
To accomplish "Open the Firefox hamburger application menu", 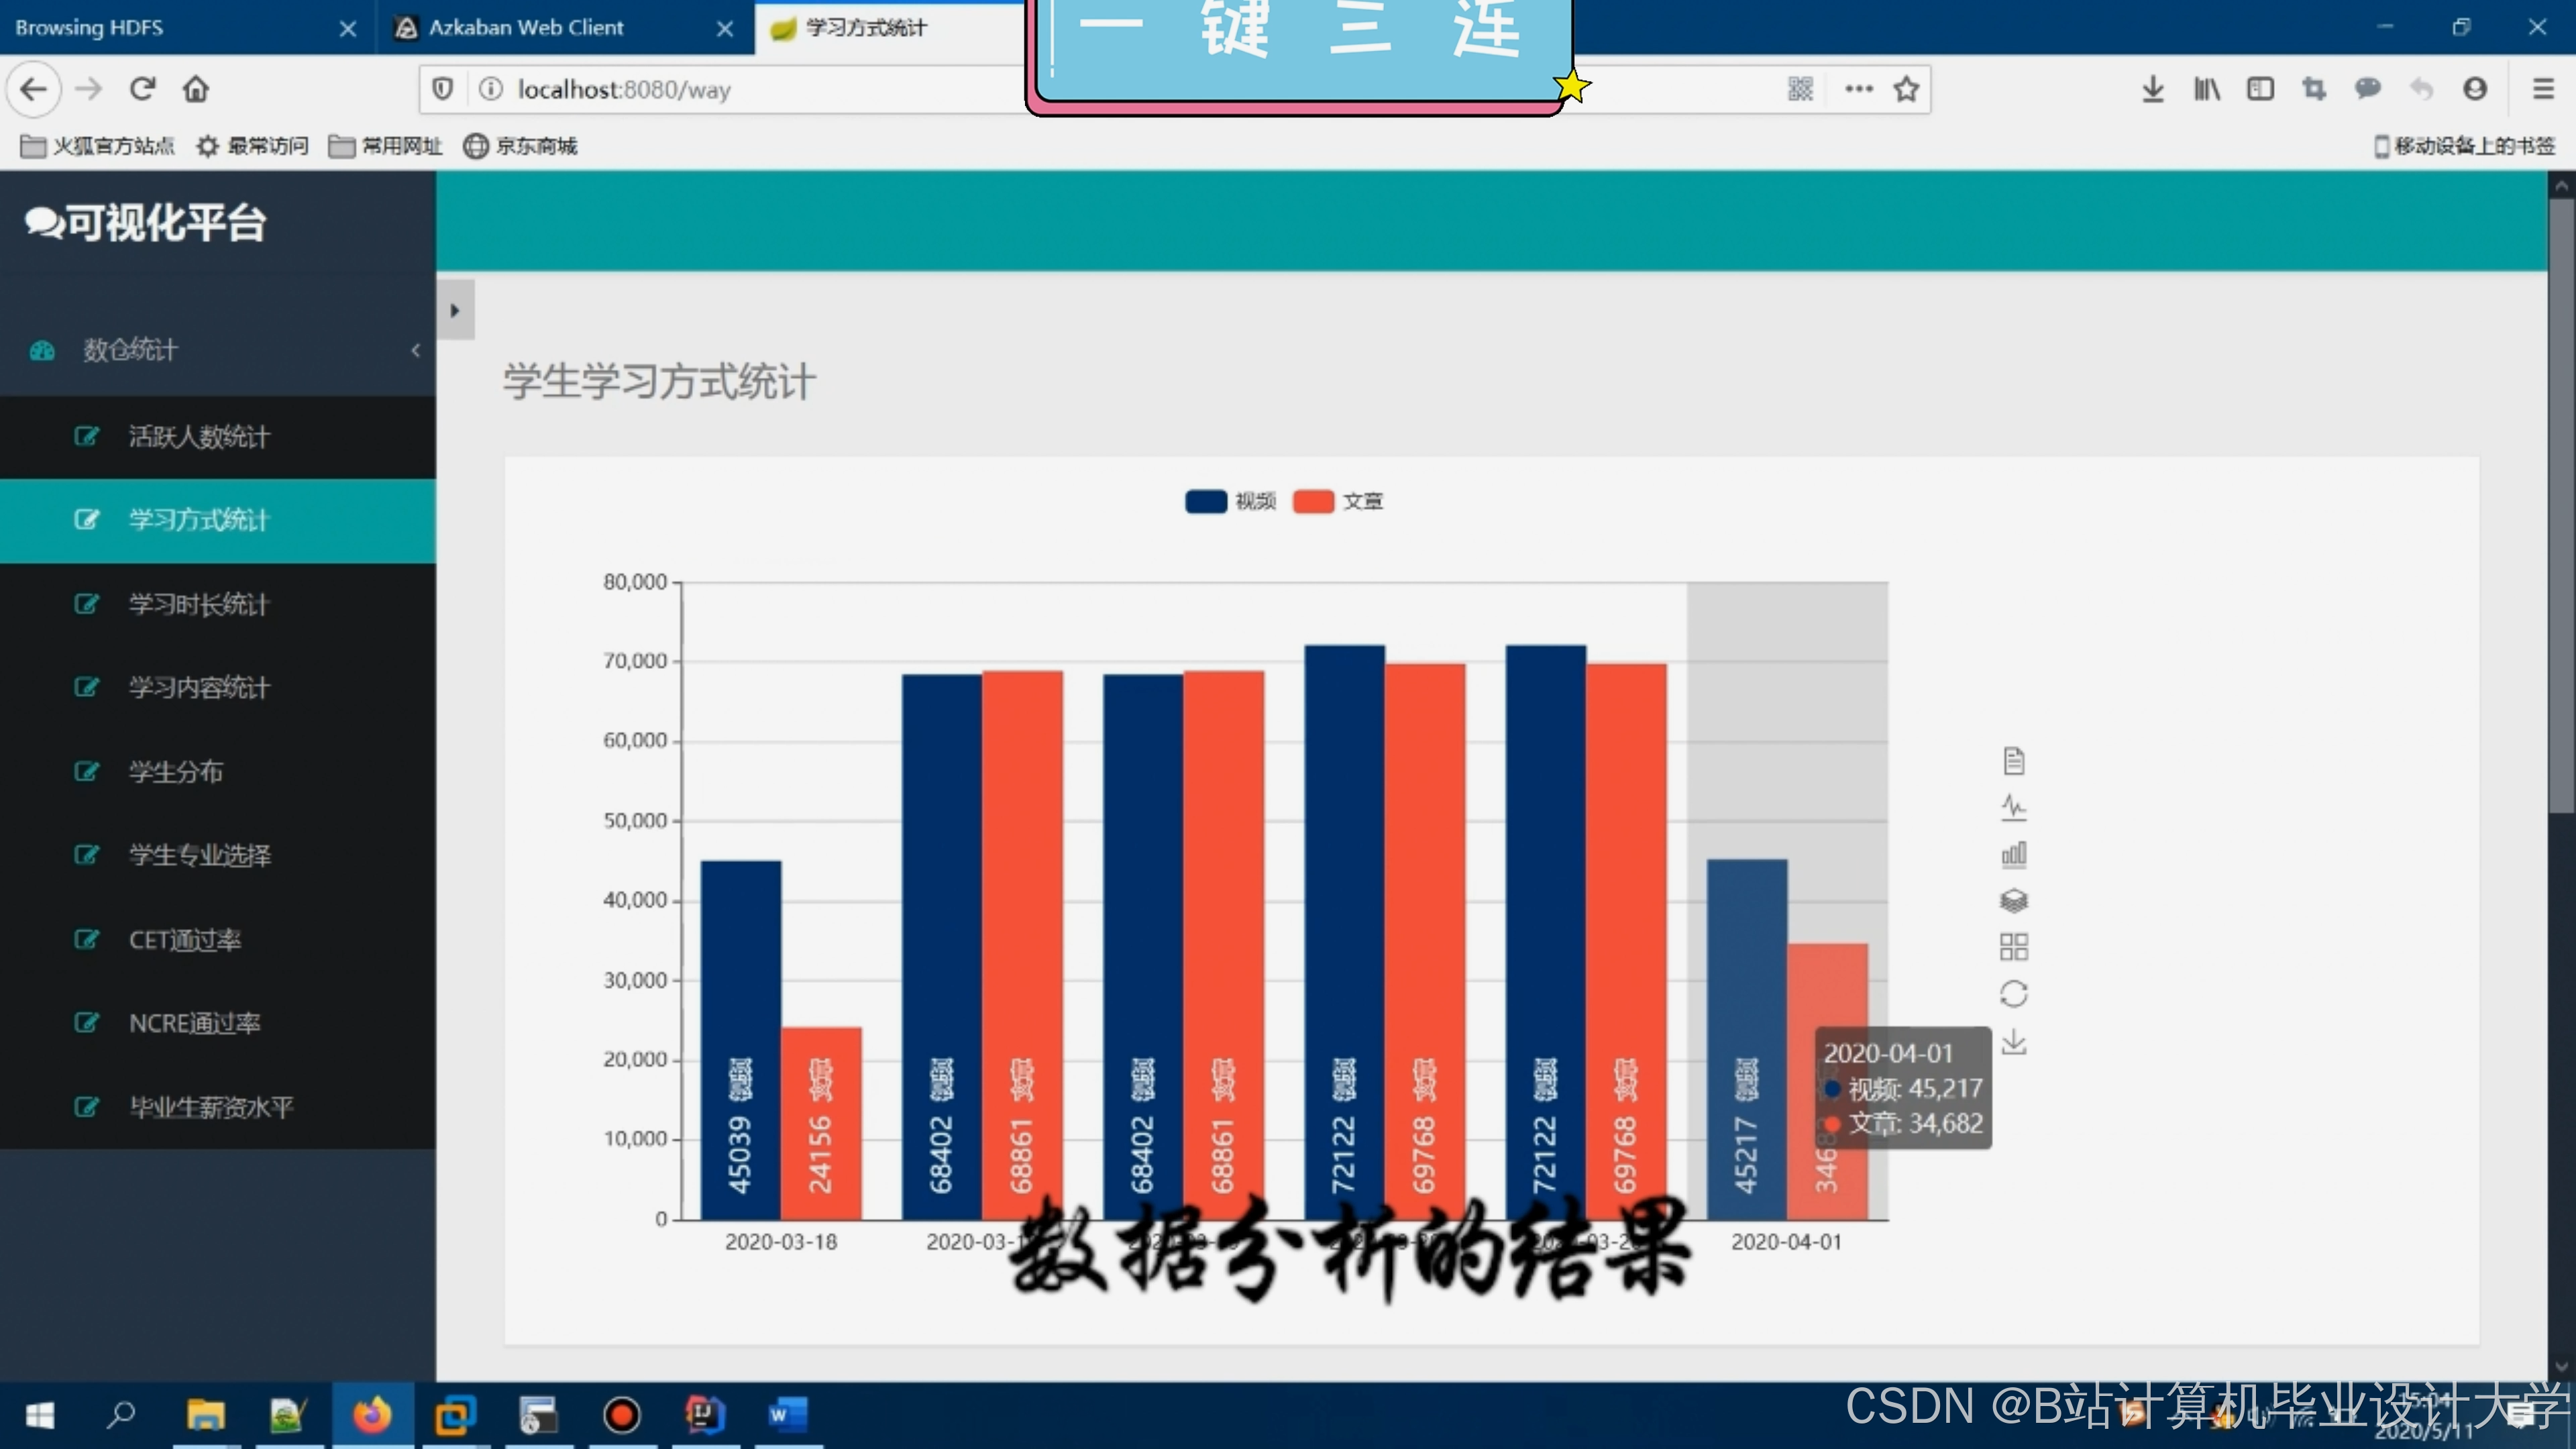I will tap(2543, 89).
